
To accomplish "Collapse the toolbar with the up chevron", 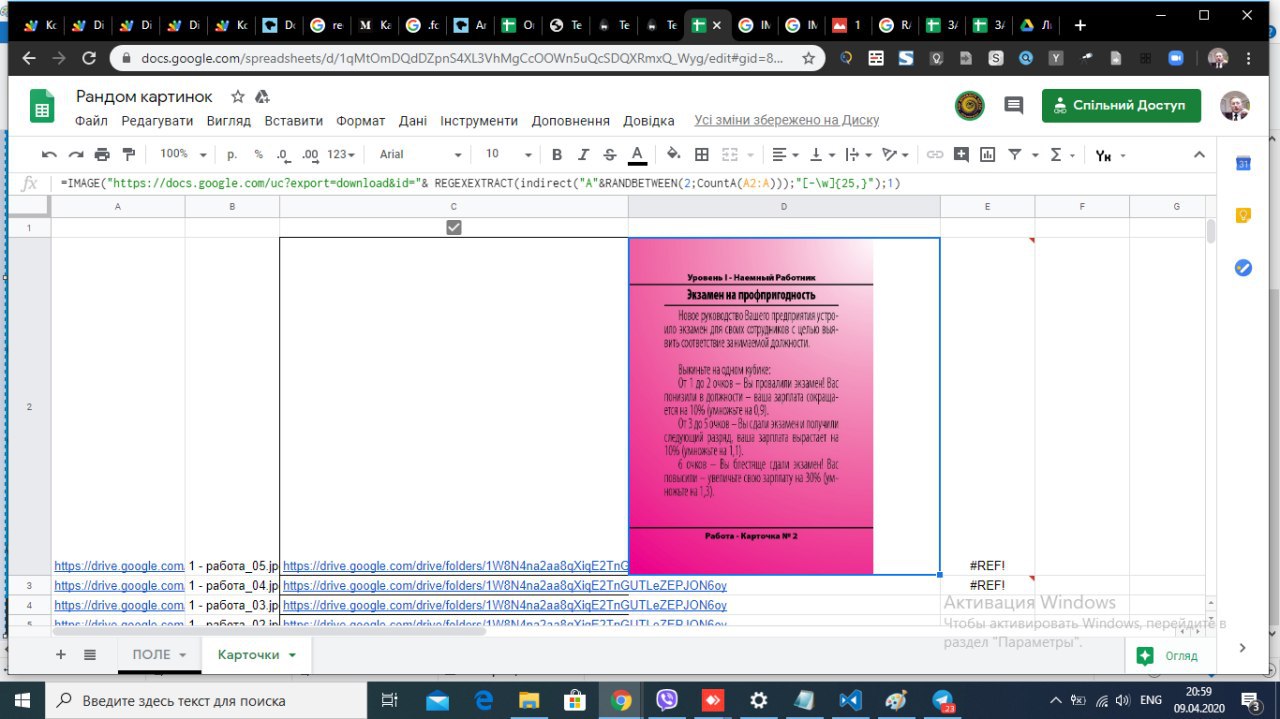I will pos(1199,154).
